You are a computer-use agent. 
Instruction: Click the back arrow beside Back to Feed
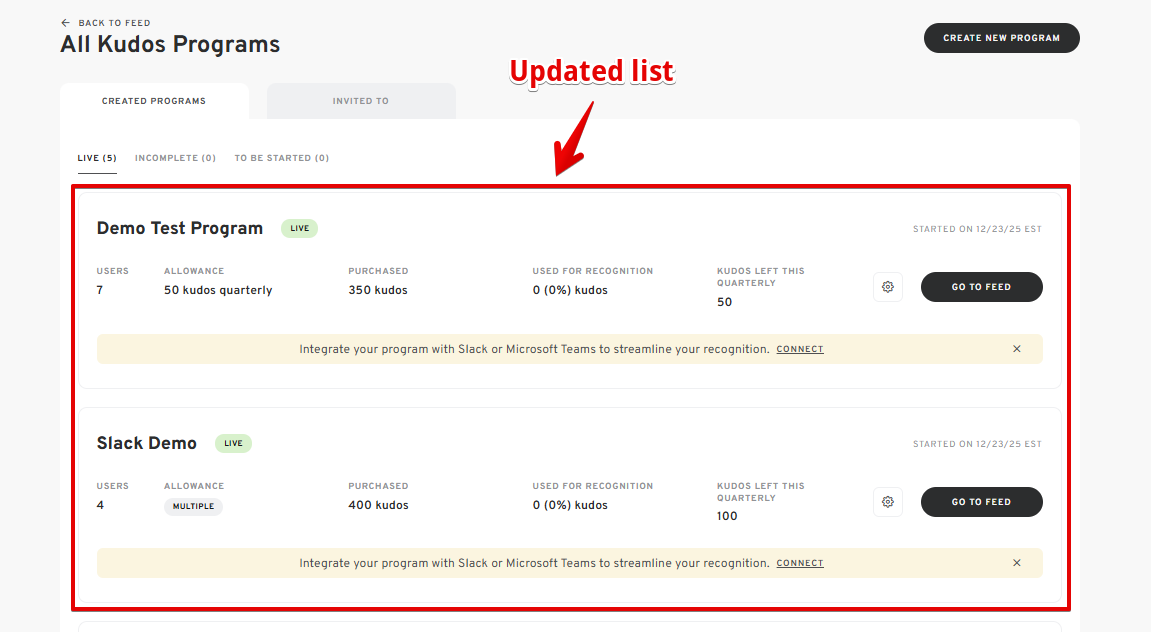click(66, 23)
